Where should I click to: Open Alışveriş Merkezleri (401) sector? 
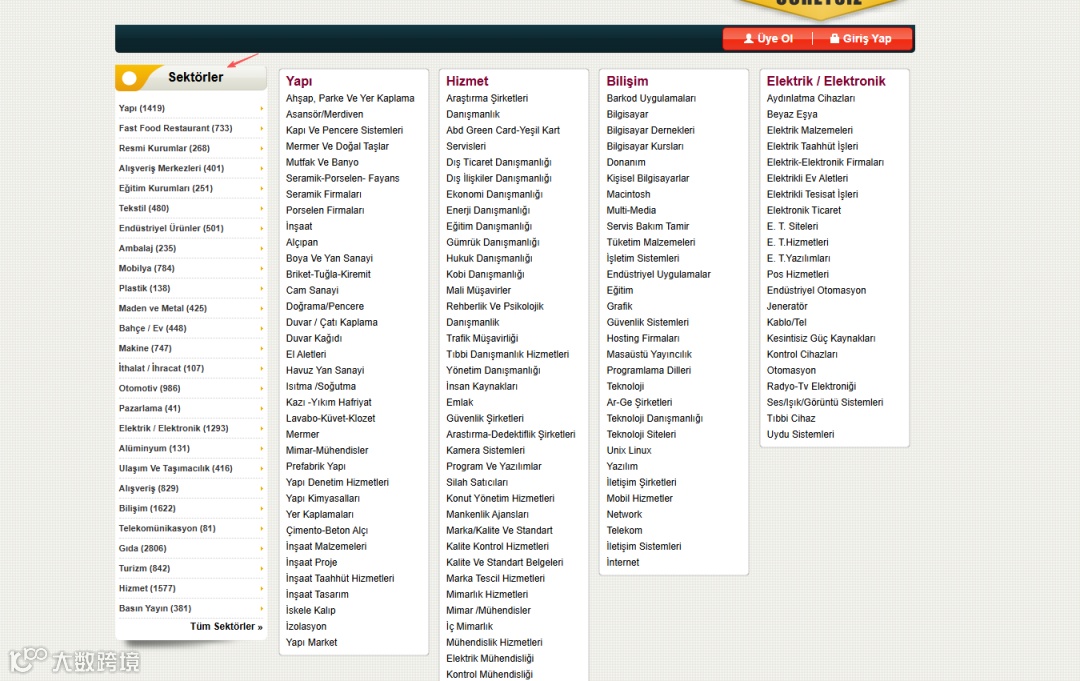tap(171, 168)
